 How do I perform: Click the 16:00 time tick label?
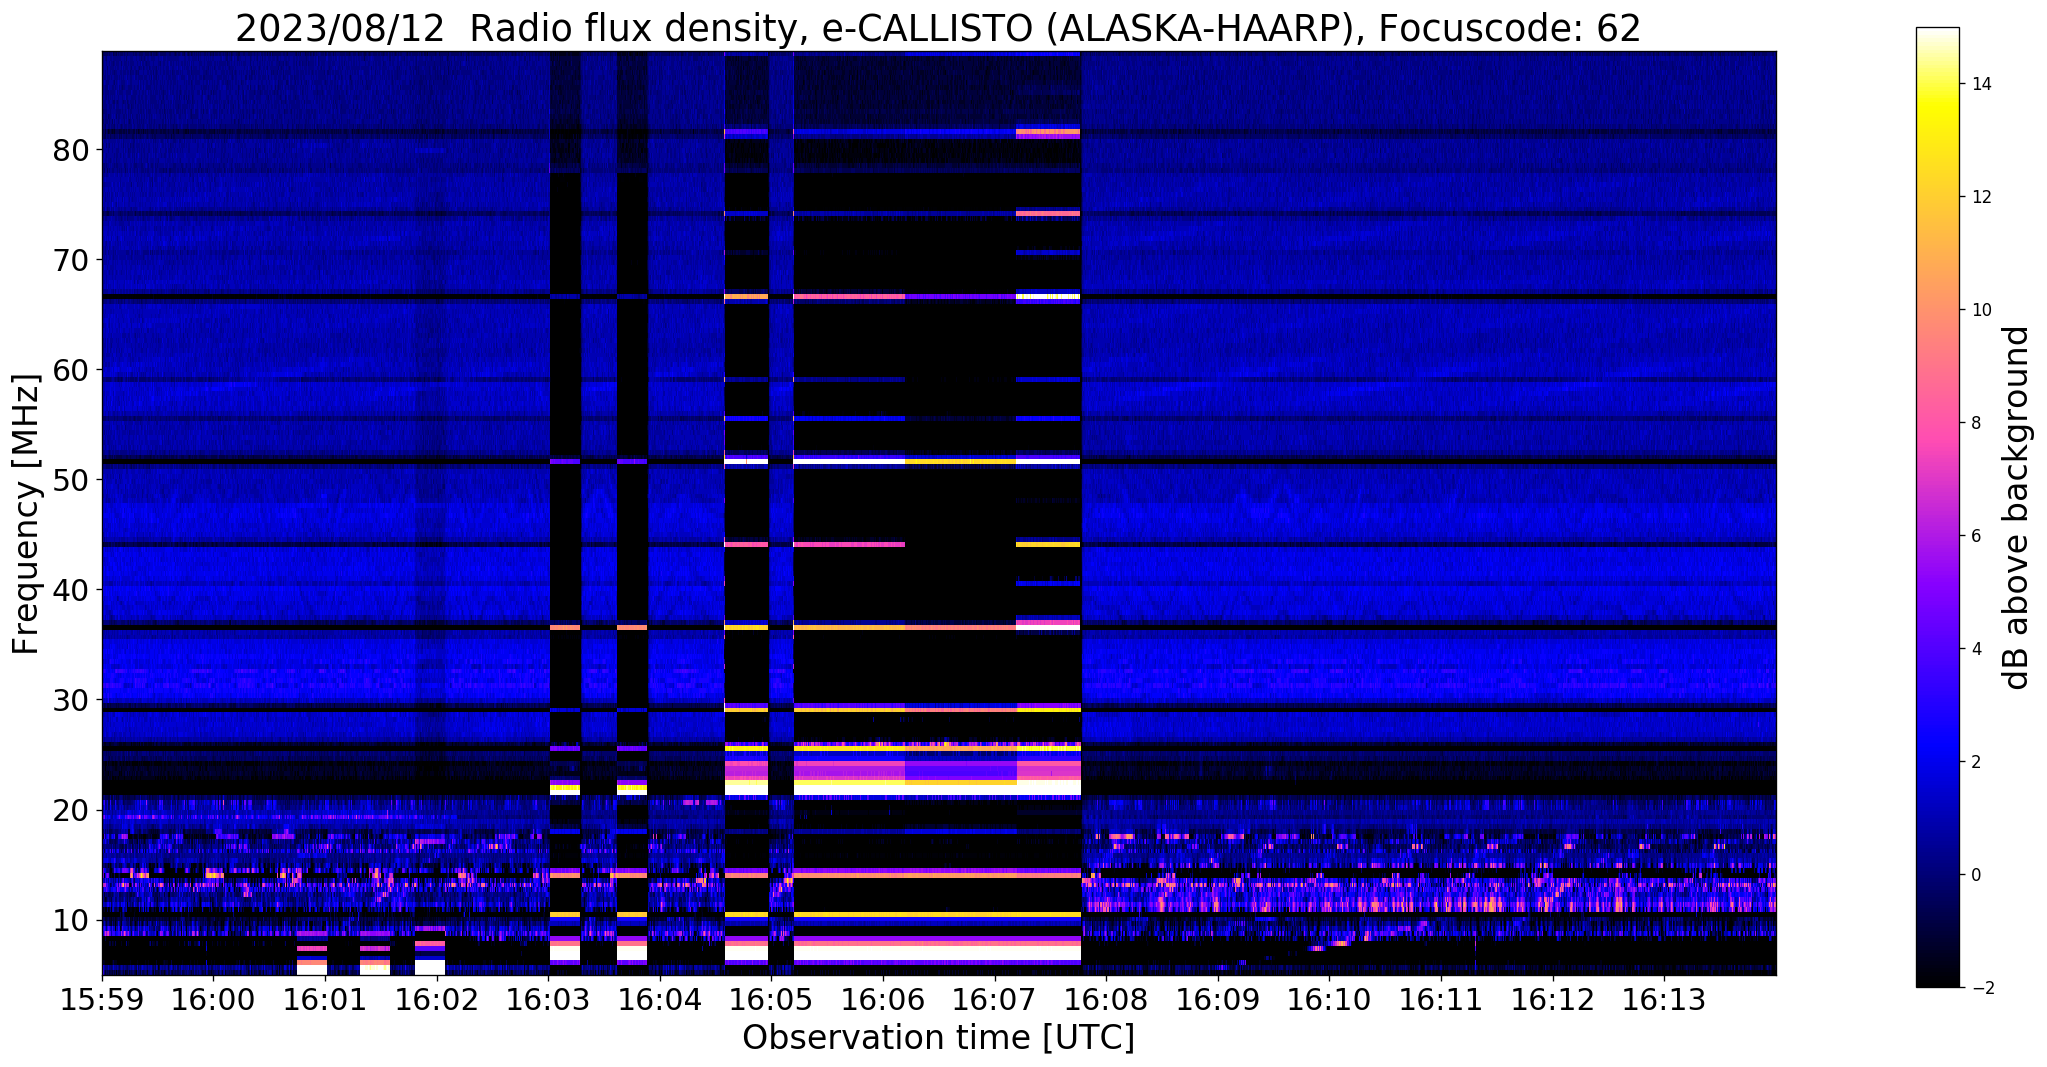(213, 1001)
